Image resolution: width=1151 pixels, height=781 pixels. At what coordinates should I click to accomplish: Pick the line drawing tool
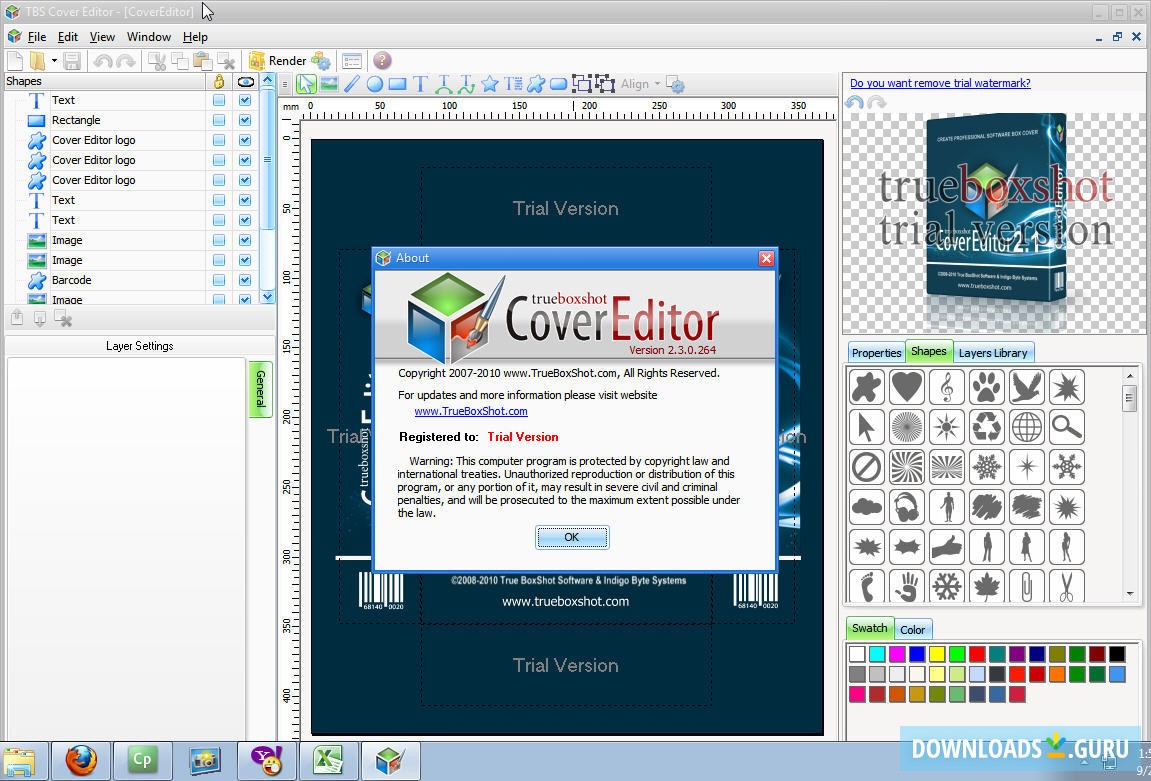[352, 84]
